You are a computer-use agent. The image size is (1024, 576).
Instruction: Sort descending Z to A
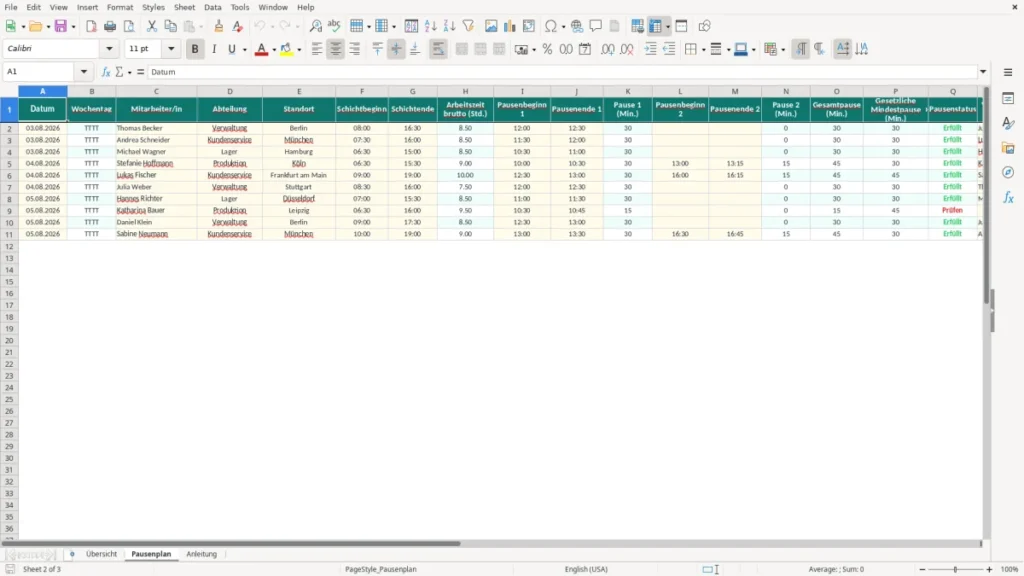[x=449, y=26]
